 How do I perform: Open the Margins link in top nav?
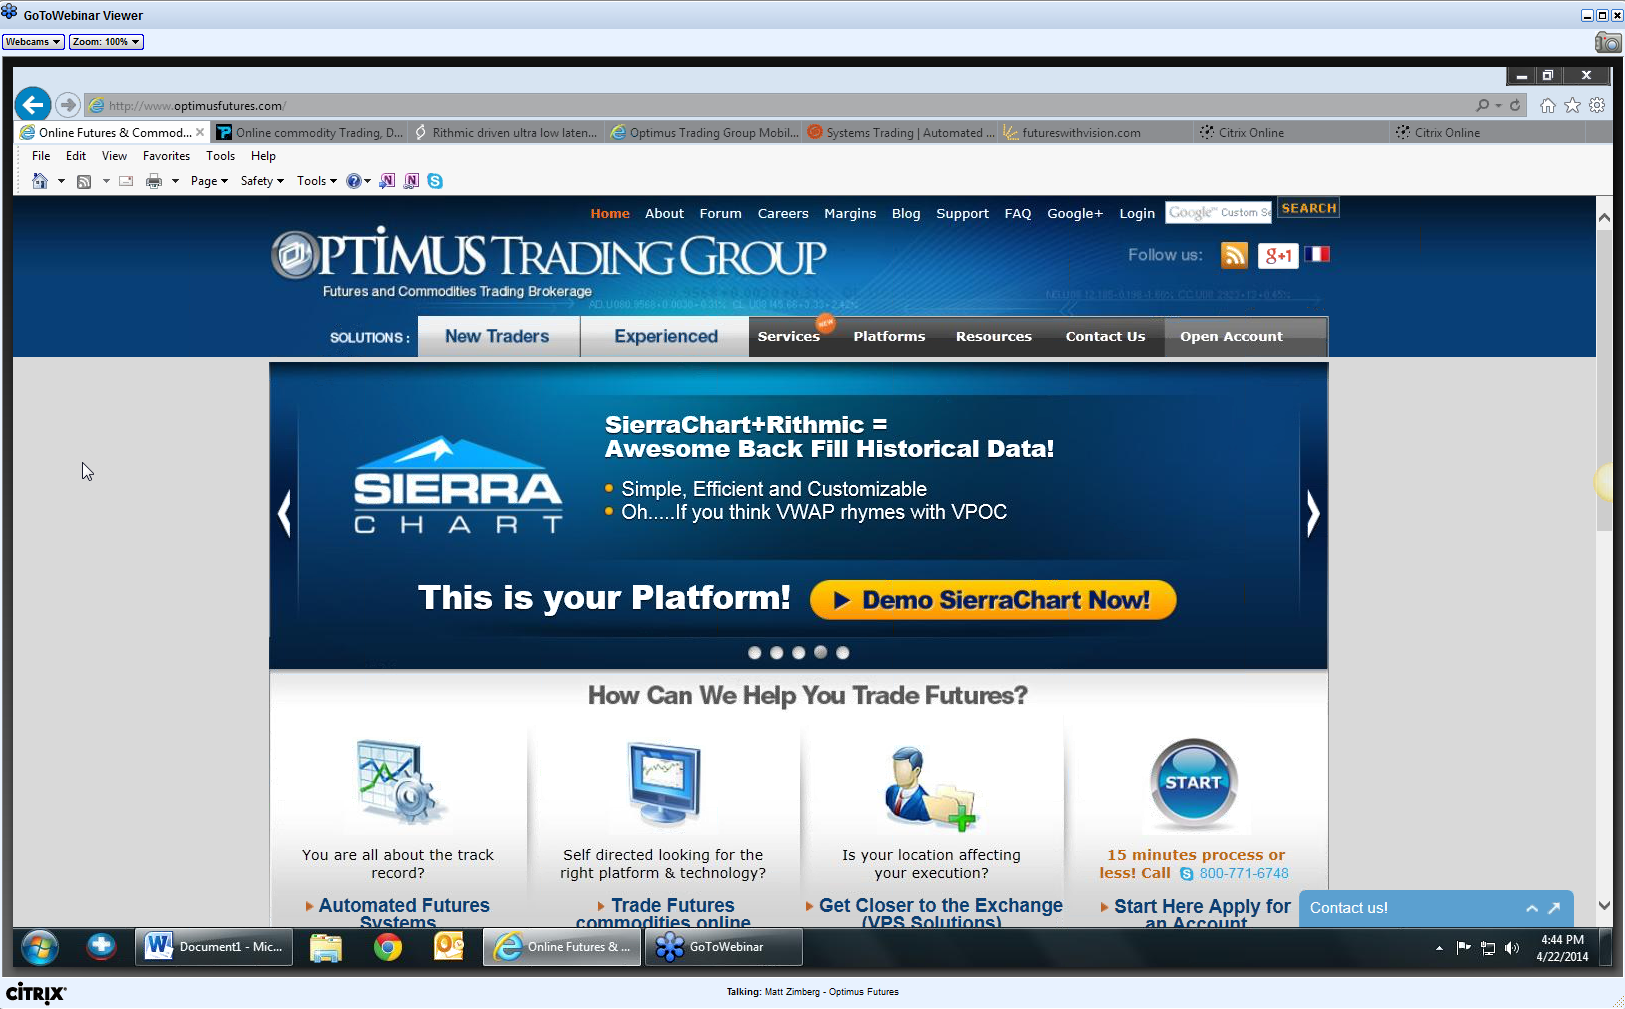pyautogui.click(x=850, y=214)
